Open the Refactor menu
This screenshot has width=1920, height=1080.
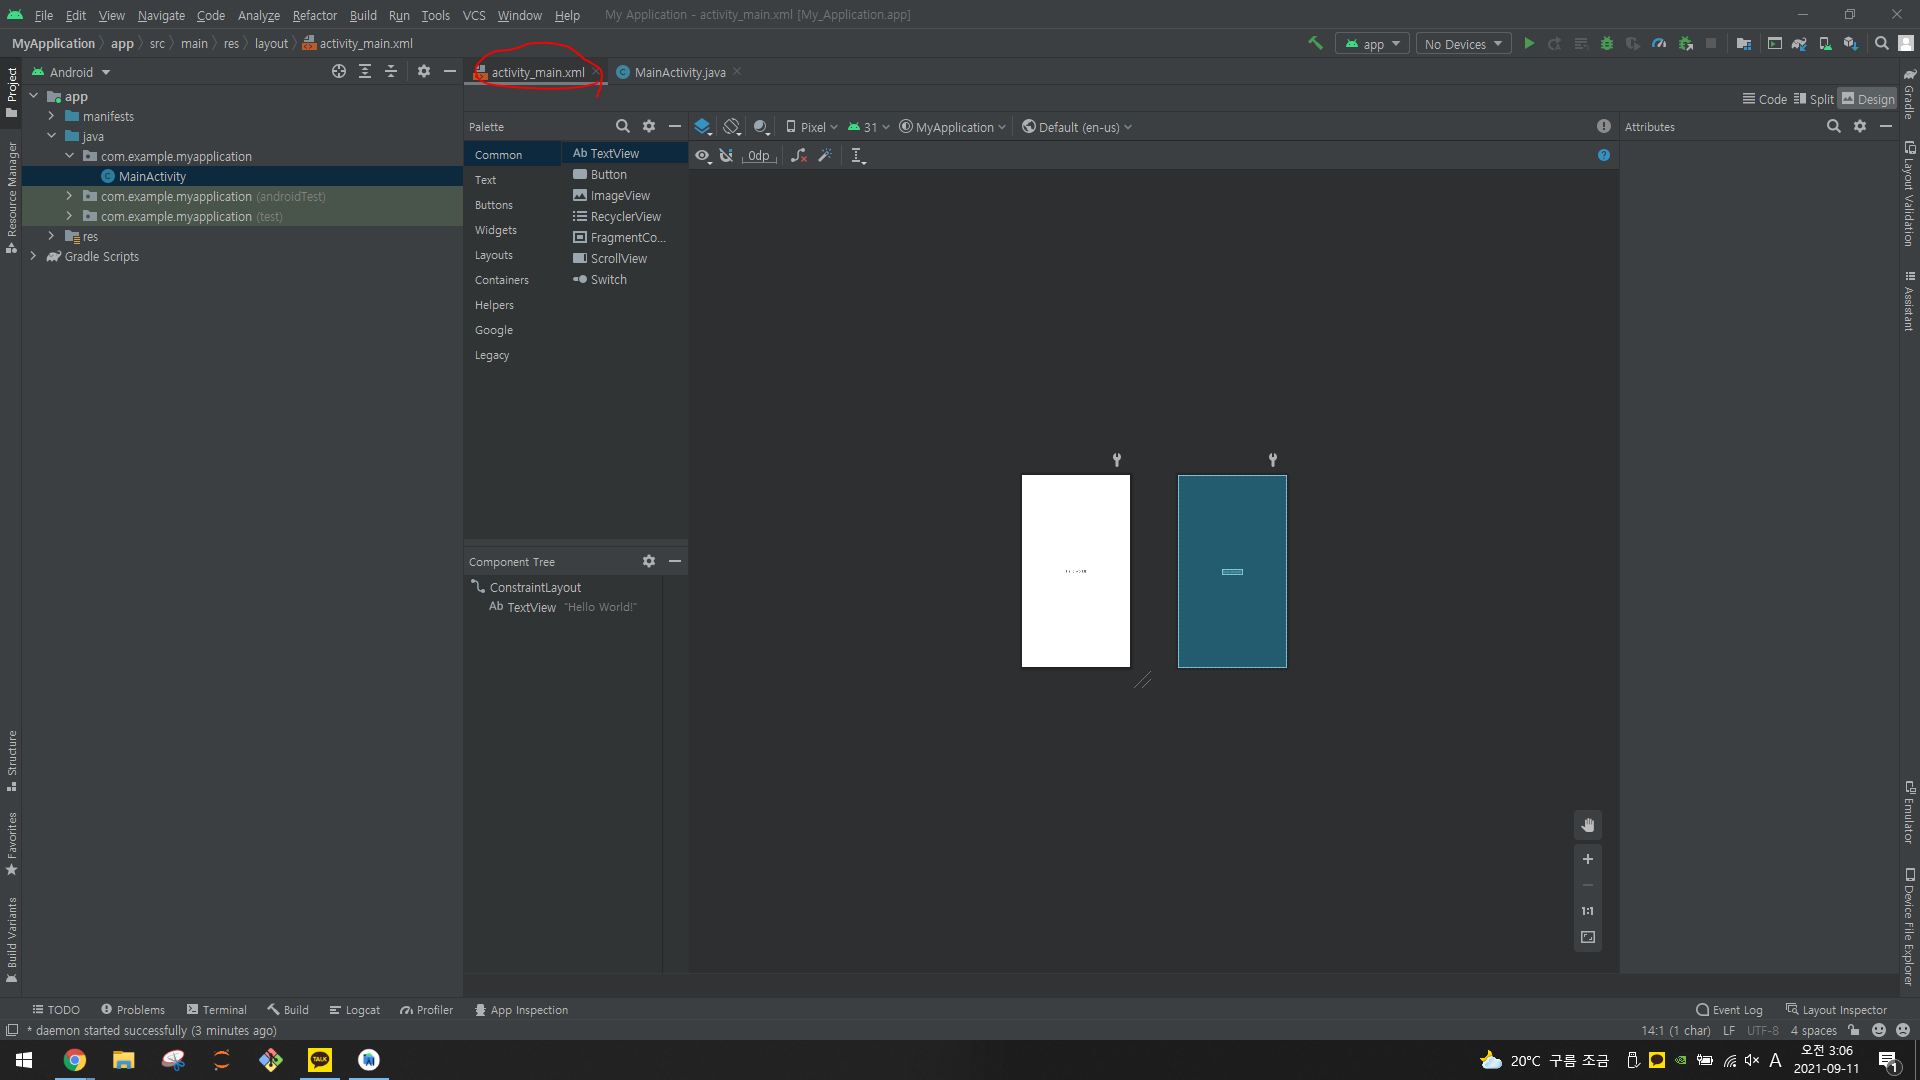[x=314, y=15]
